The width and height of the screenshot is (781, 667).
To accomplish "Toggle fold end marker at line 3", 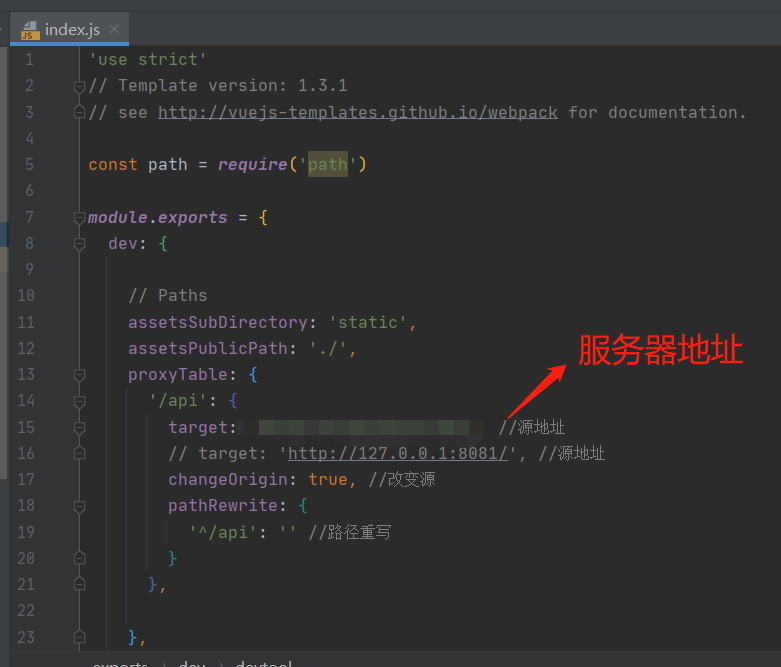I will tap(79, 112).
